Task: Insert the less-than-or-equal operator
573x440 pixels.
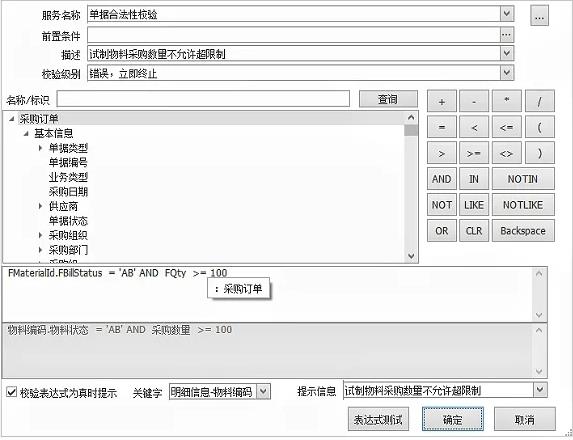Action: click(x=506, y=127)
